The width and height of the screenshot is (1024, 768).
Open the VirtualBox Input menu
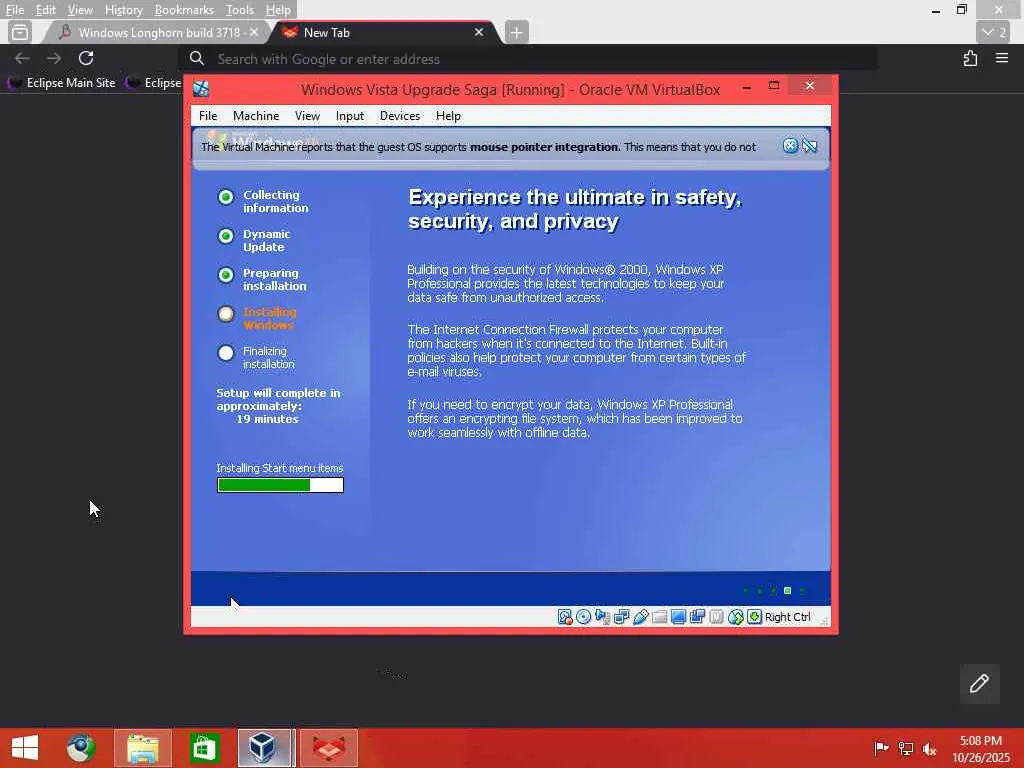coord(349,116)
